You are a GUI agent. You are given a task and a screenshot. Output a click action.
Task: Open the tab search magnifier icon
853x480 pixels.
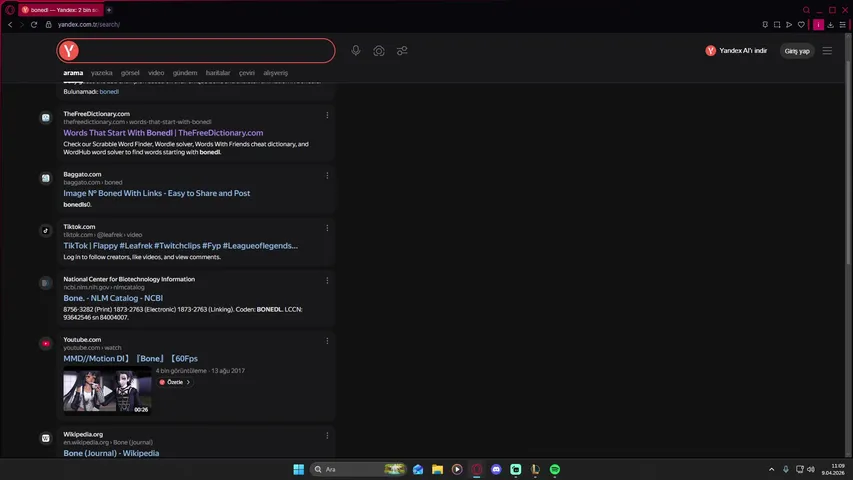pos(806,10)
